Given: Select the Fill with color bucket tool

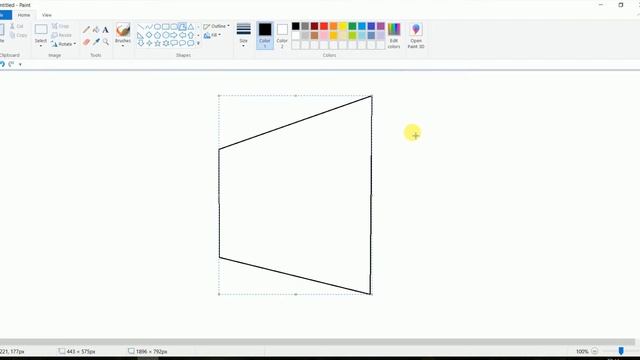Looking at the screenshot, I should pos(96,30).
